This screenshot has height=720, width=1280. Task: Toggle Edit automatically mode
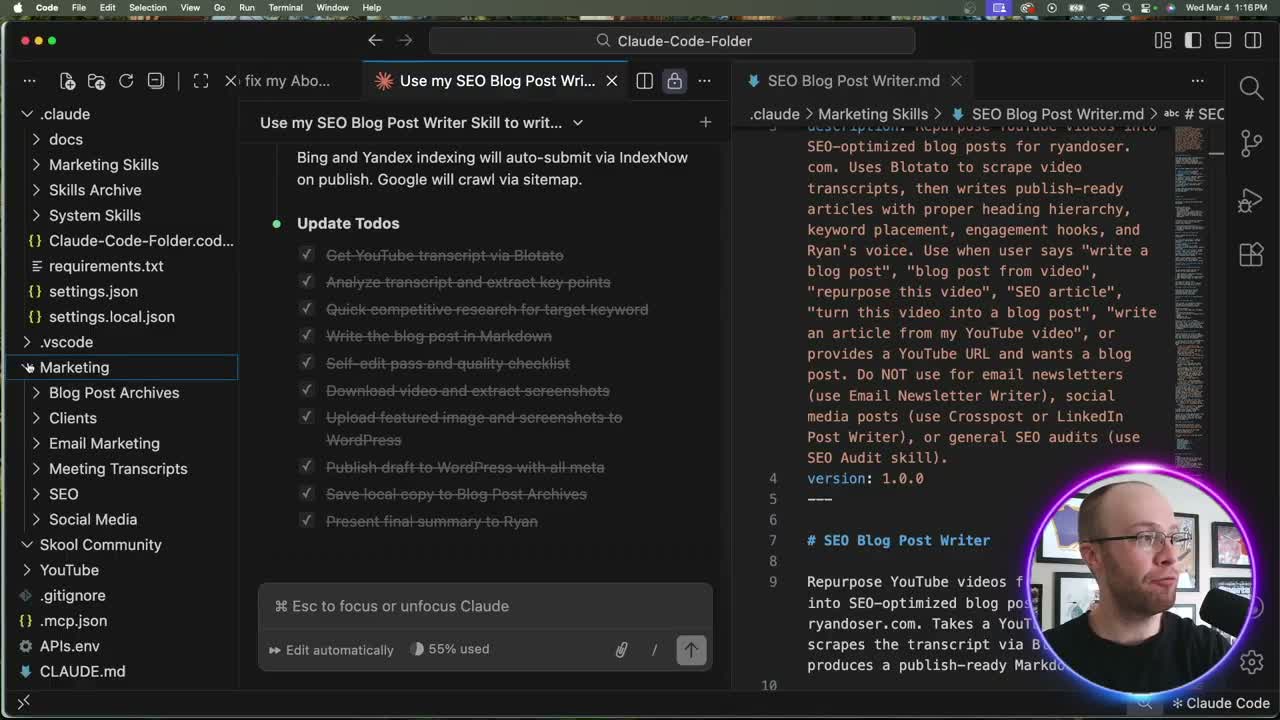pyautogui.click(x=331, y=650)
